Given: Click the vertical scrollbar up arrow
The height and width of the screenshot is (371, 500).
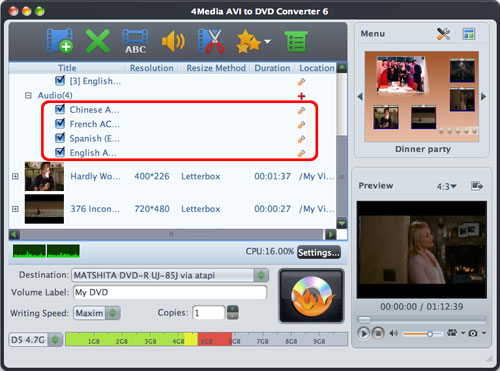Looking at the screenshot, I should (x=342, y=68).
